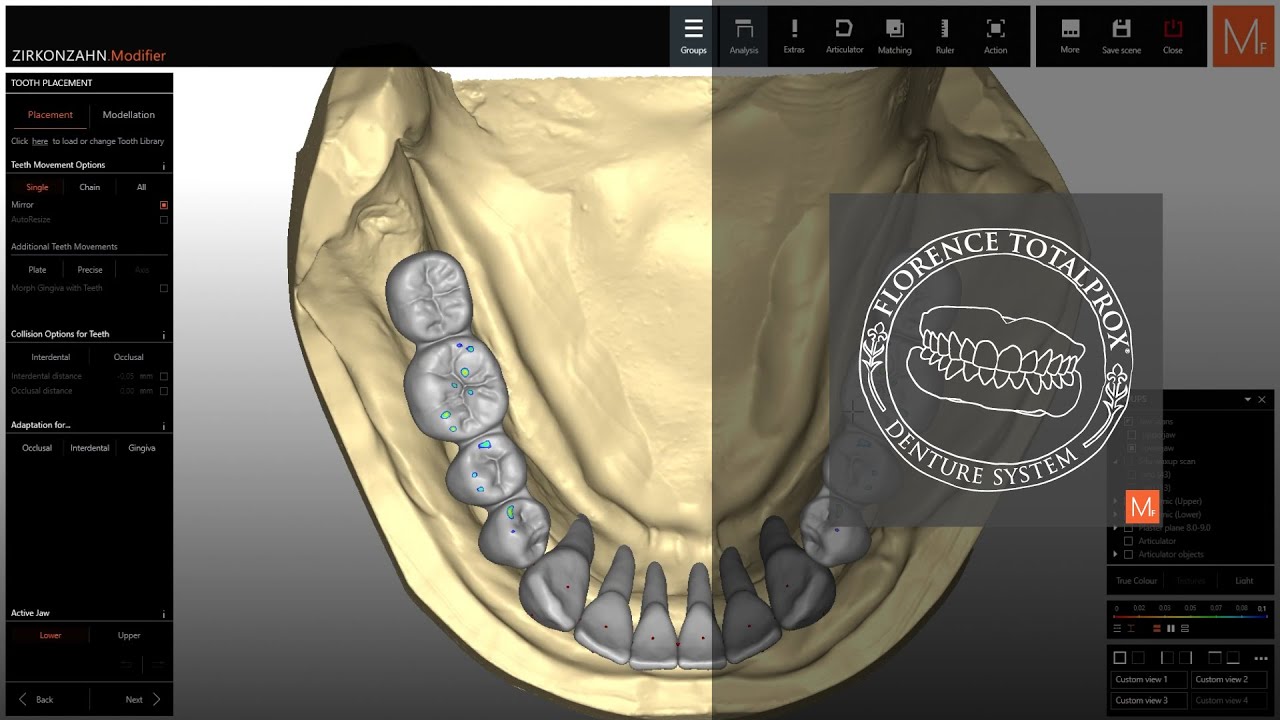Toggle Articulator objects visibility checkbox
This screenshot has width=1280, height=720.
click(x=1129, y=554)
